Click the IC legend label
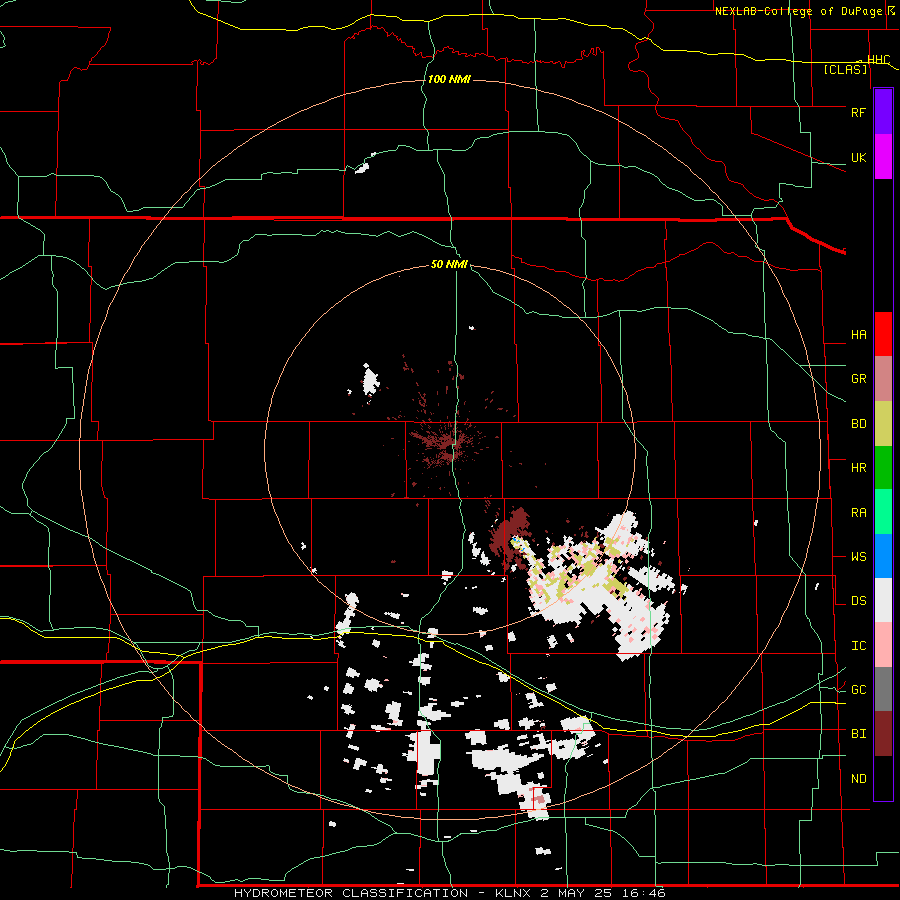 858,646
